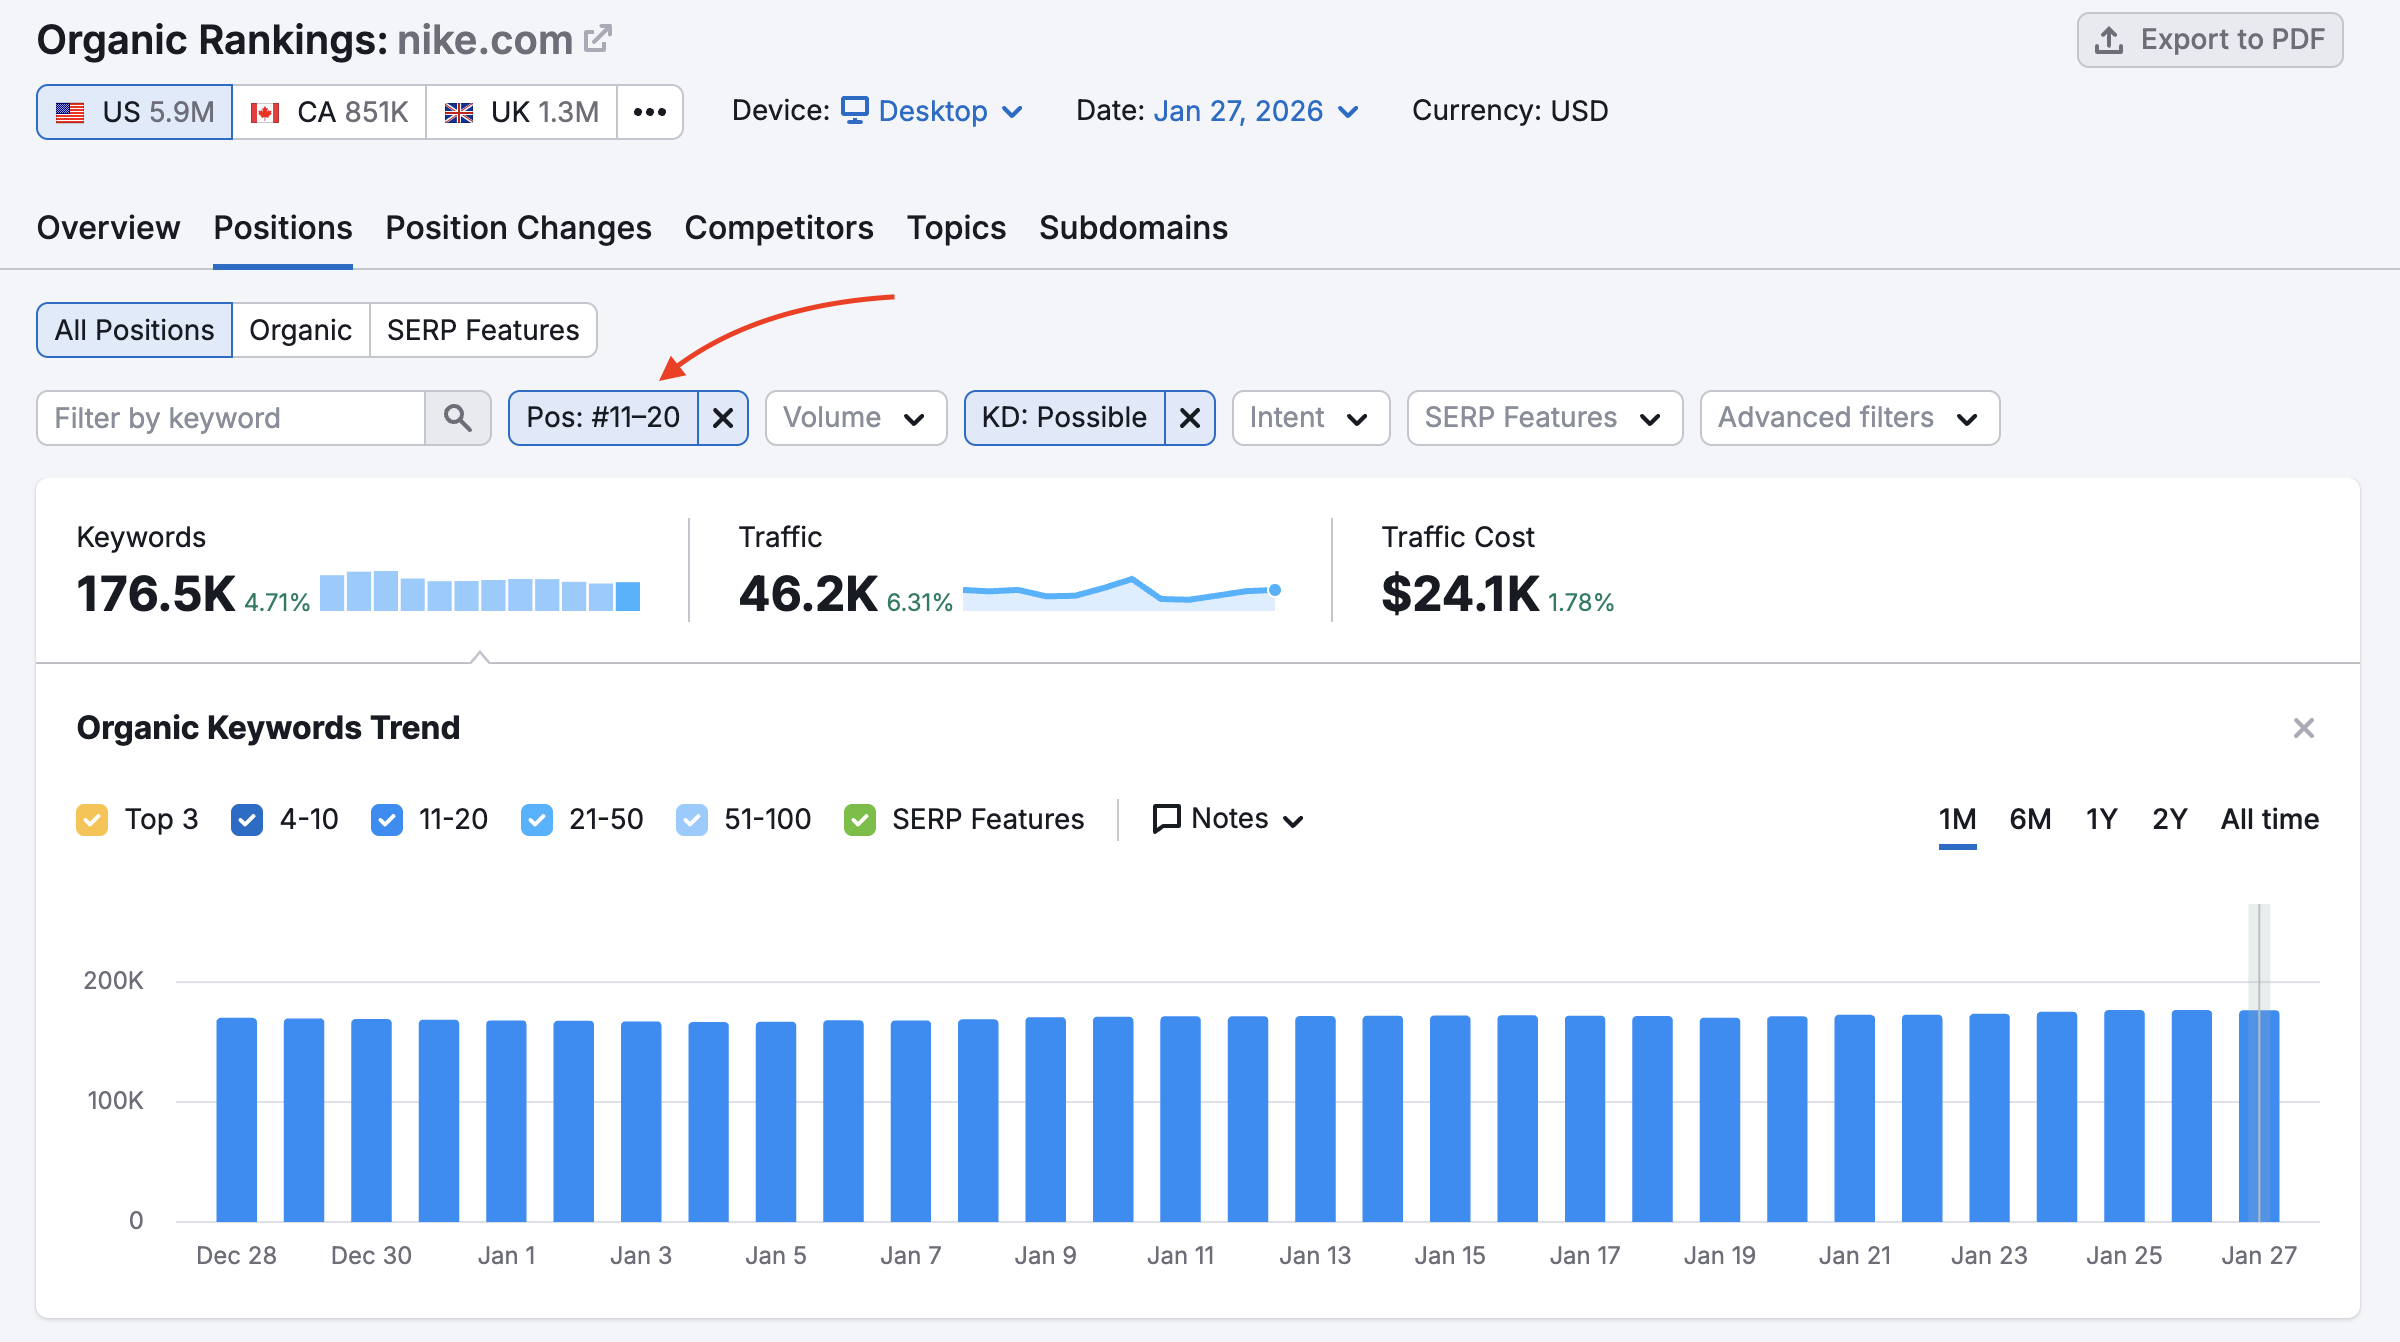Open nike.com external link icon
The width and height of the screenshot is (2400, 1342).
(x=598, y=39)
